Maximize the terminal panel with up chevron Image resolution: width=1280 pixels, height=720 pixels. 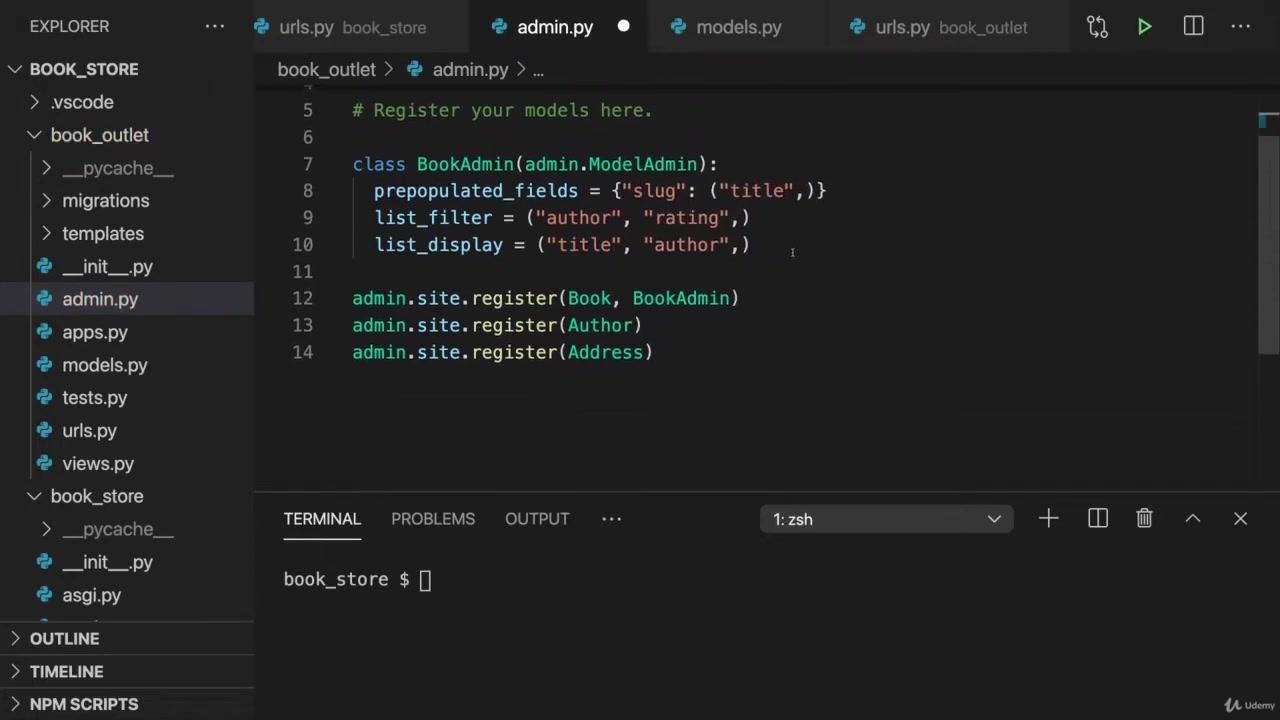(x=1192, y=518)
